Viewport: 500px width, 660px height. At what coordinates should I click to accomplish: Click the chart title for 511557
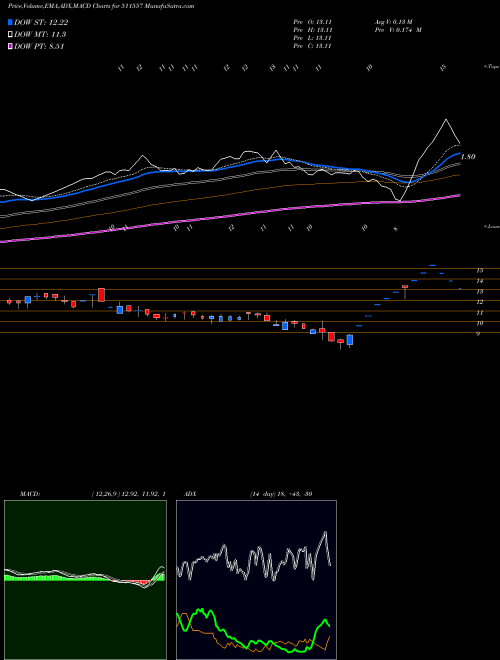click(101, 6)
